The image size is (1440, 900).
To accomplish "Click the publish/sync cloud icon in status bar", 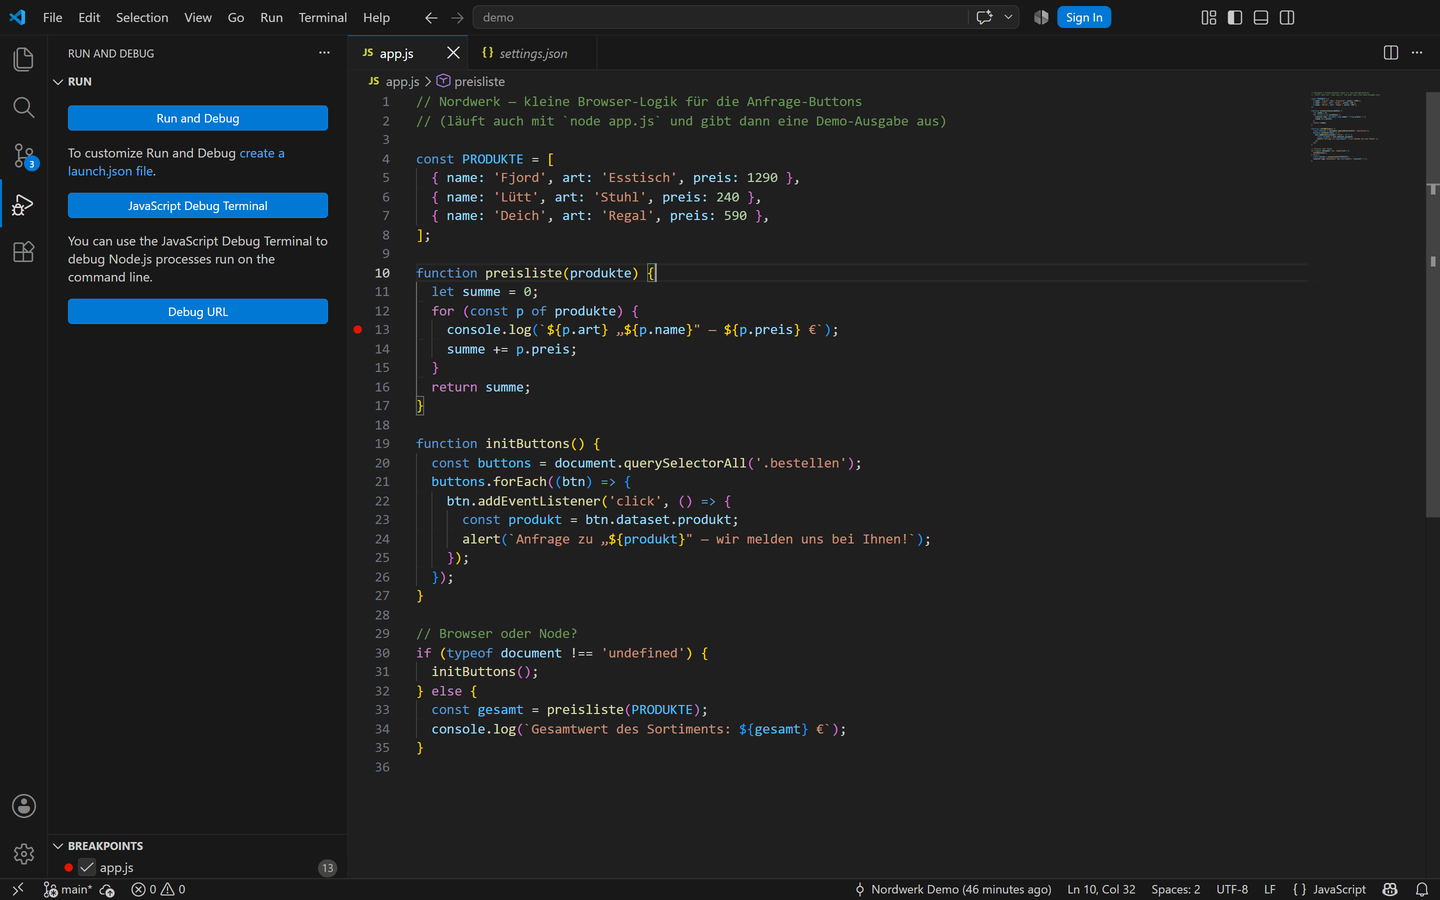I will 107,889.
